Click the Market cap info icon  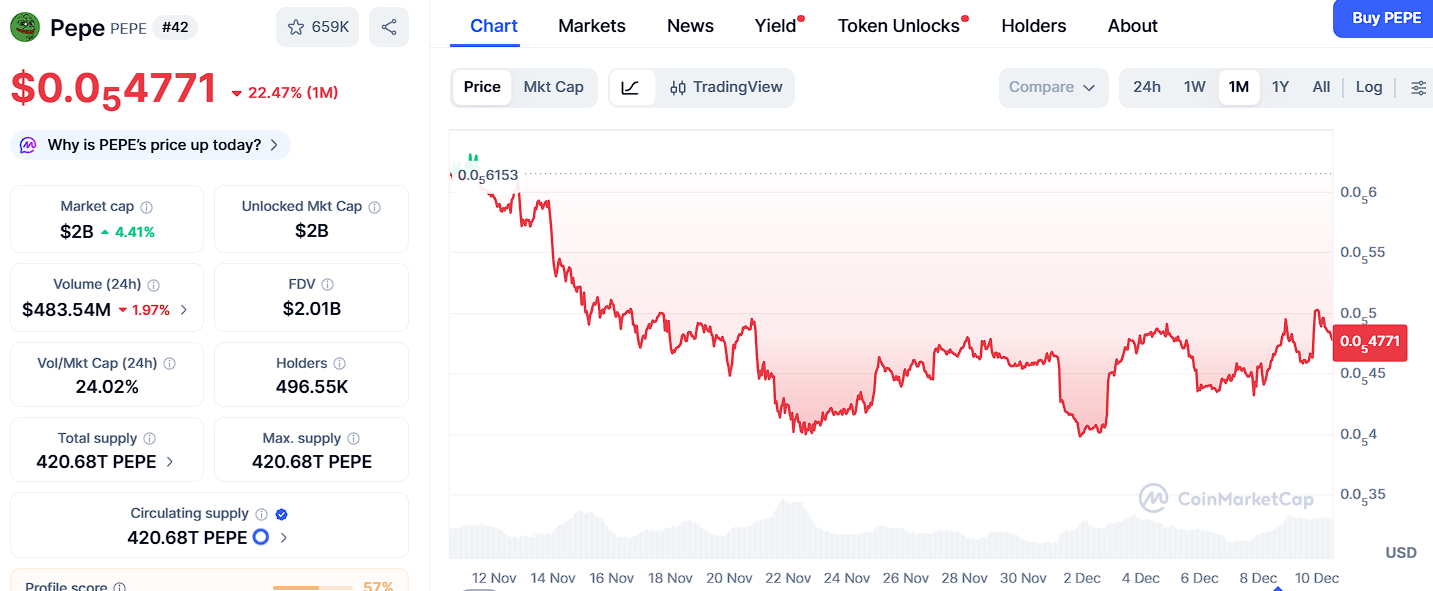pos(147,207)
